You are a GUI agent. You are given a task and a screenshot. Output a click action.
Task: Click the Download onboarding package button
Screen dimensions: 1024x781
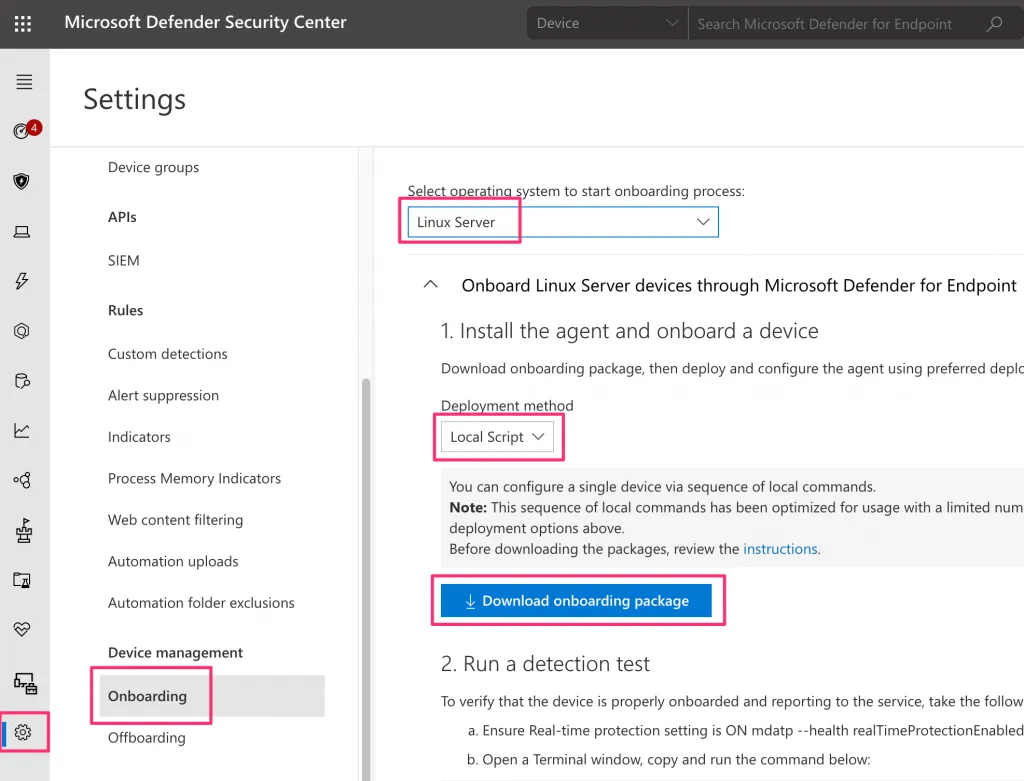click(x=576, y=601)
